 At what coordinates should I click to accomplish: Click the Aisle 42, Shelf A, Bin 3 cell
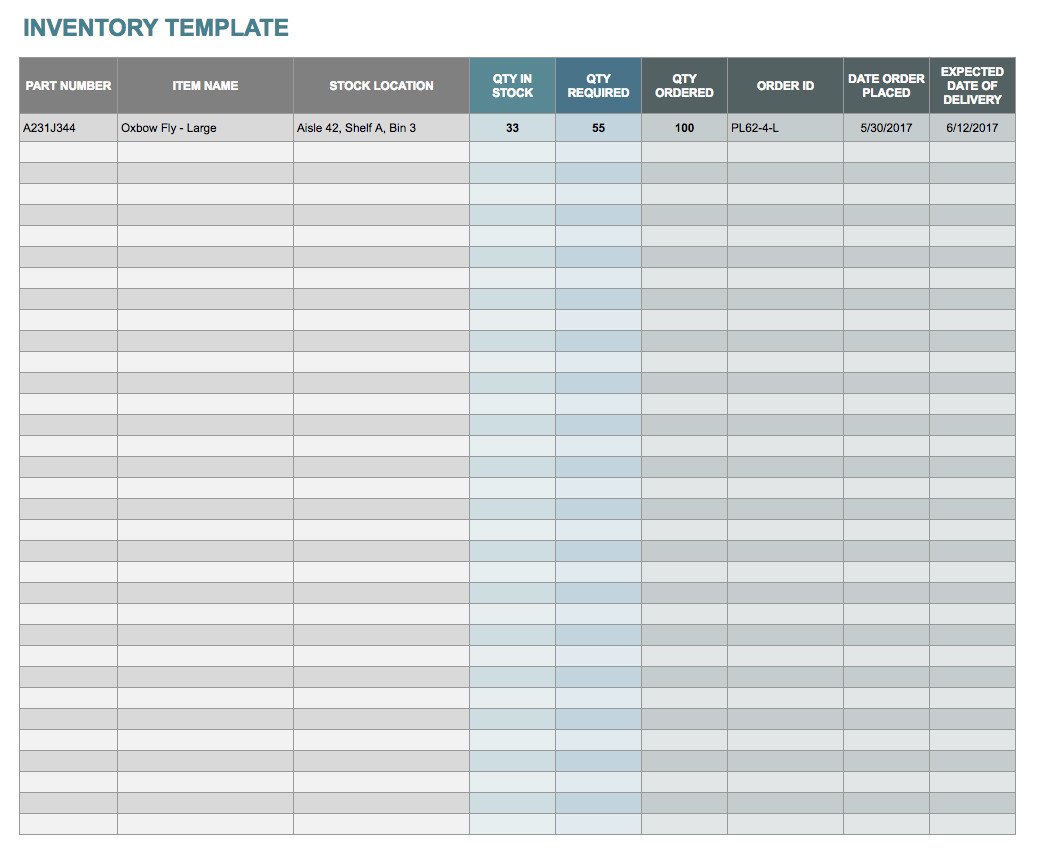[381, 128]
